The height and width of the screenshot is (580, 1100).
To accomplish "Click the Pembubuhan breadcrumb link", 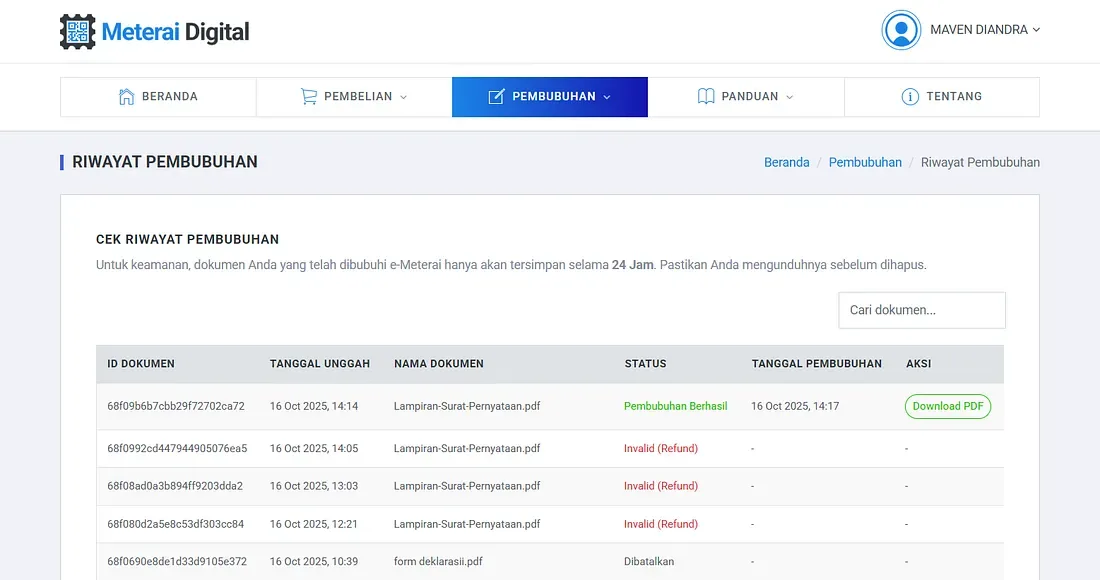I will [x=864, y=162].
